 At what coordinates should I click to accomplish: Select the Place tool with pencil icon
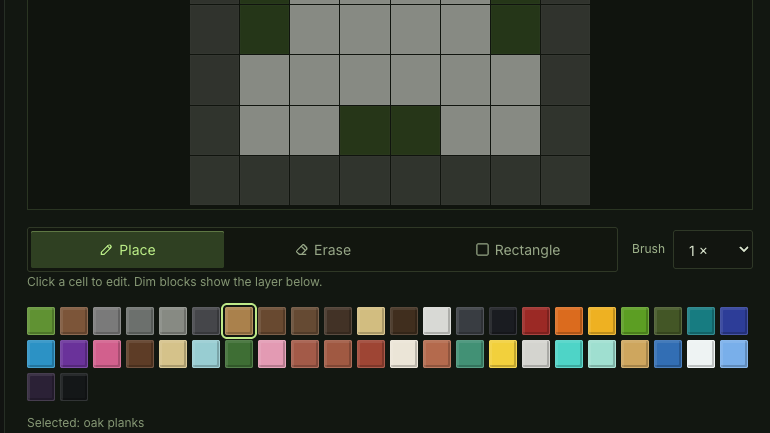127,250
